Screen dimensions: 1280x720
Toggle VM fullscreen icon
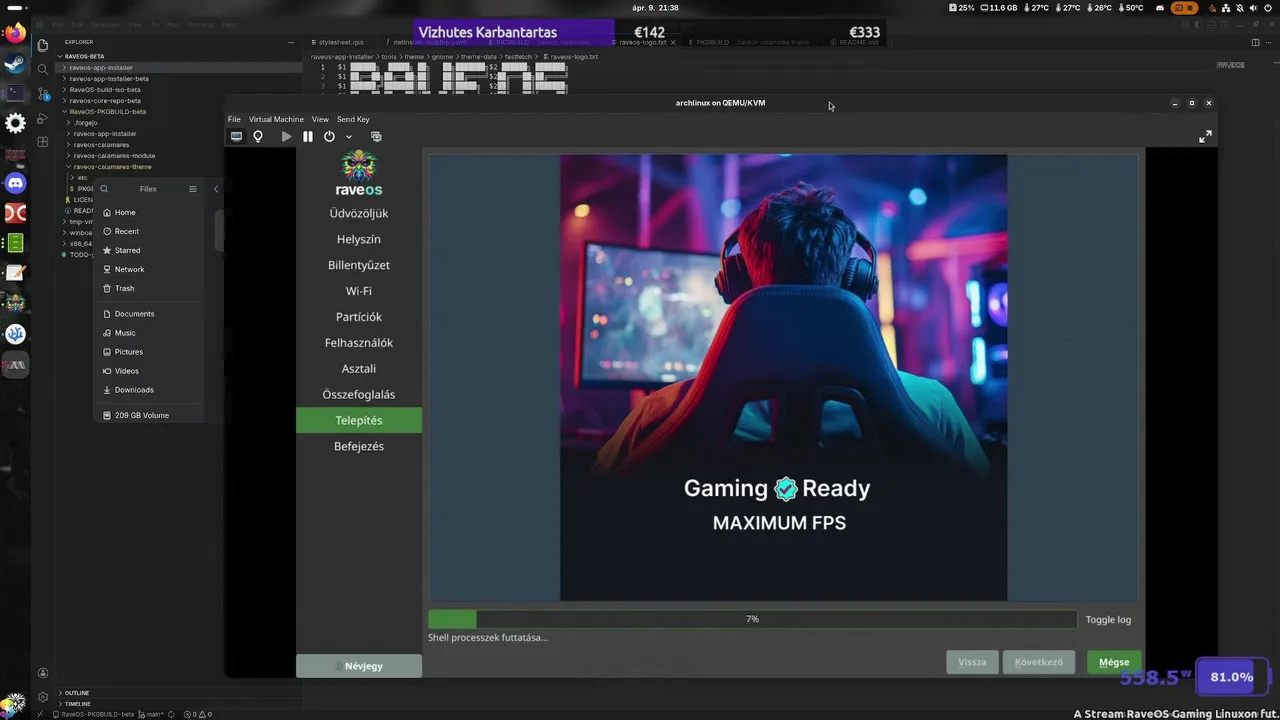click(1205, 136)
